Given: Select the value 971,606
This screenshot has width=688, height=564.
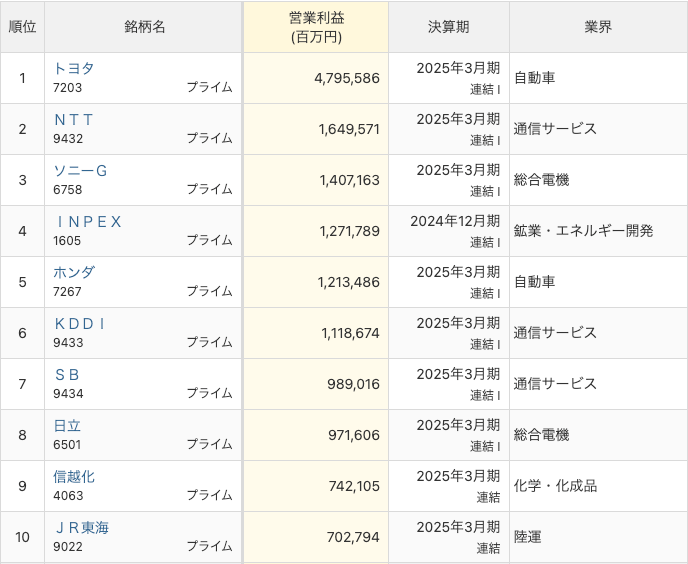Looking at the screenshot, I should tap(354, 435).
